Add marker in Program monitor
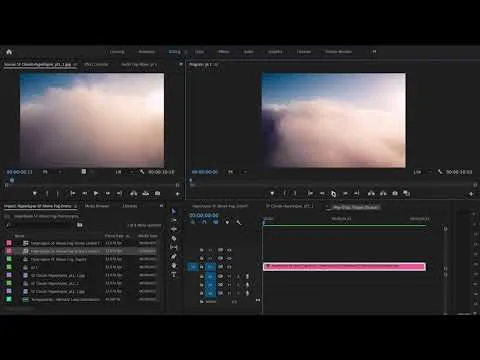Viewport: 480px width, 360px height. coord(272,193)
